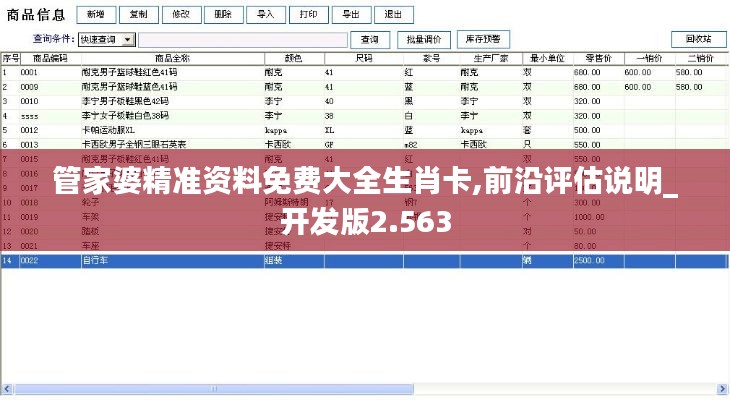Click price 2500.00 in selected row
Image resolution: width=730 pixels, height=400 pixels.
(x=589, y=261)
